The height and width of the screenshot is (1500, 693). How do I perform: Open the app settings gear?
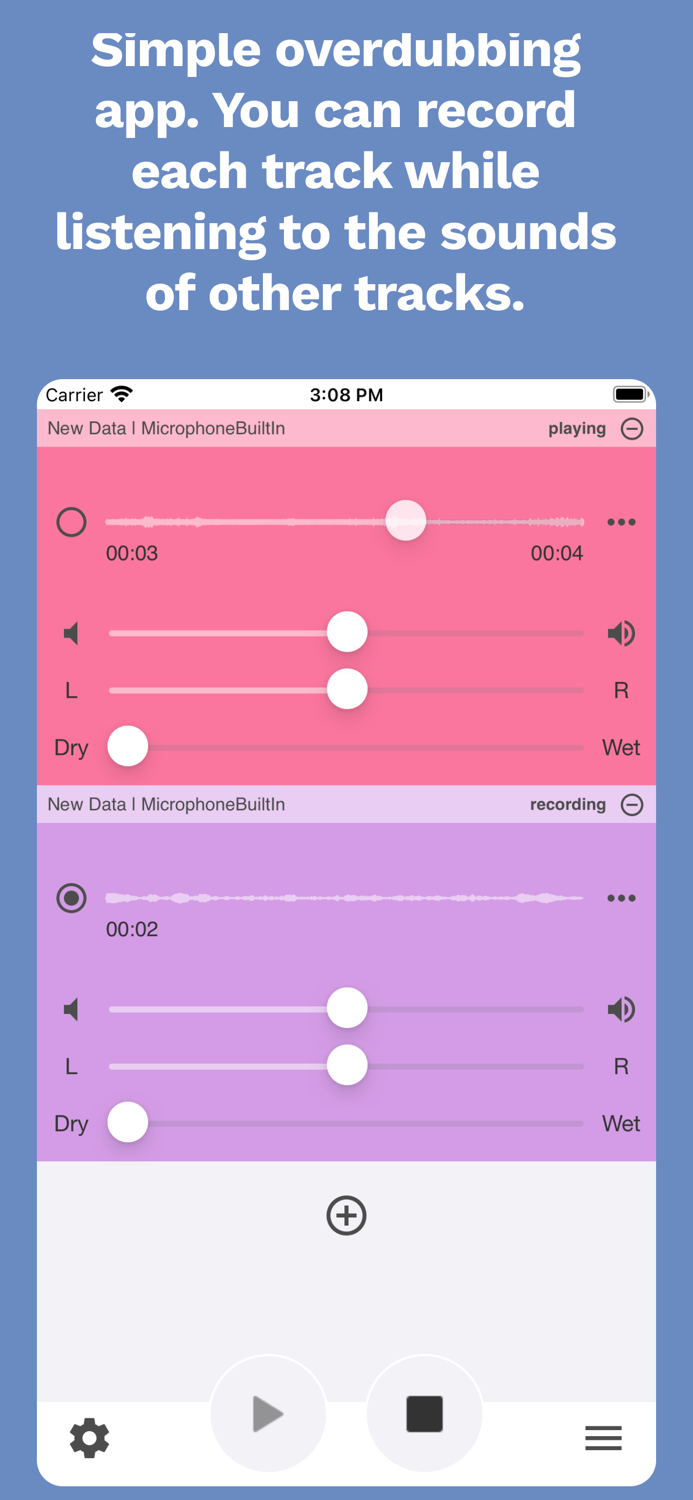[89, 1438]
